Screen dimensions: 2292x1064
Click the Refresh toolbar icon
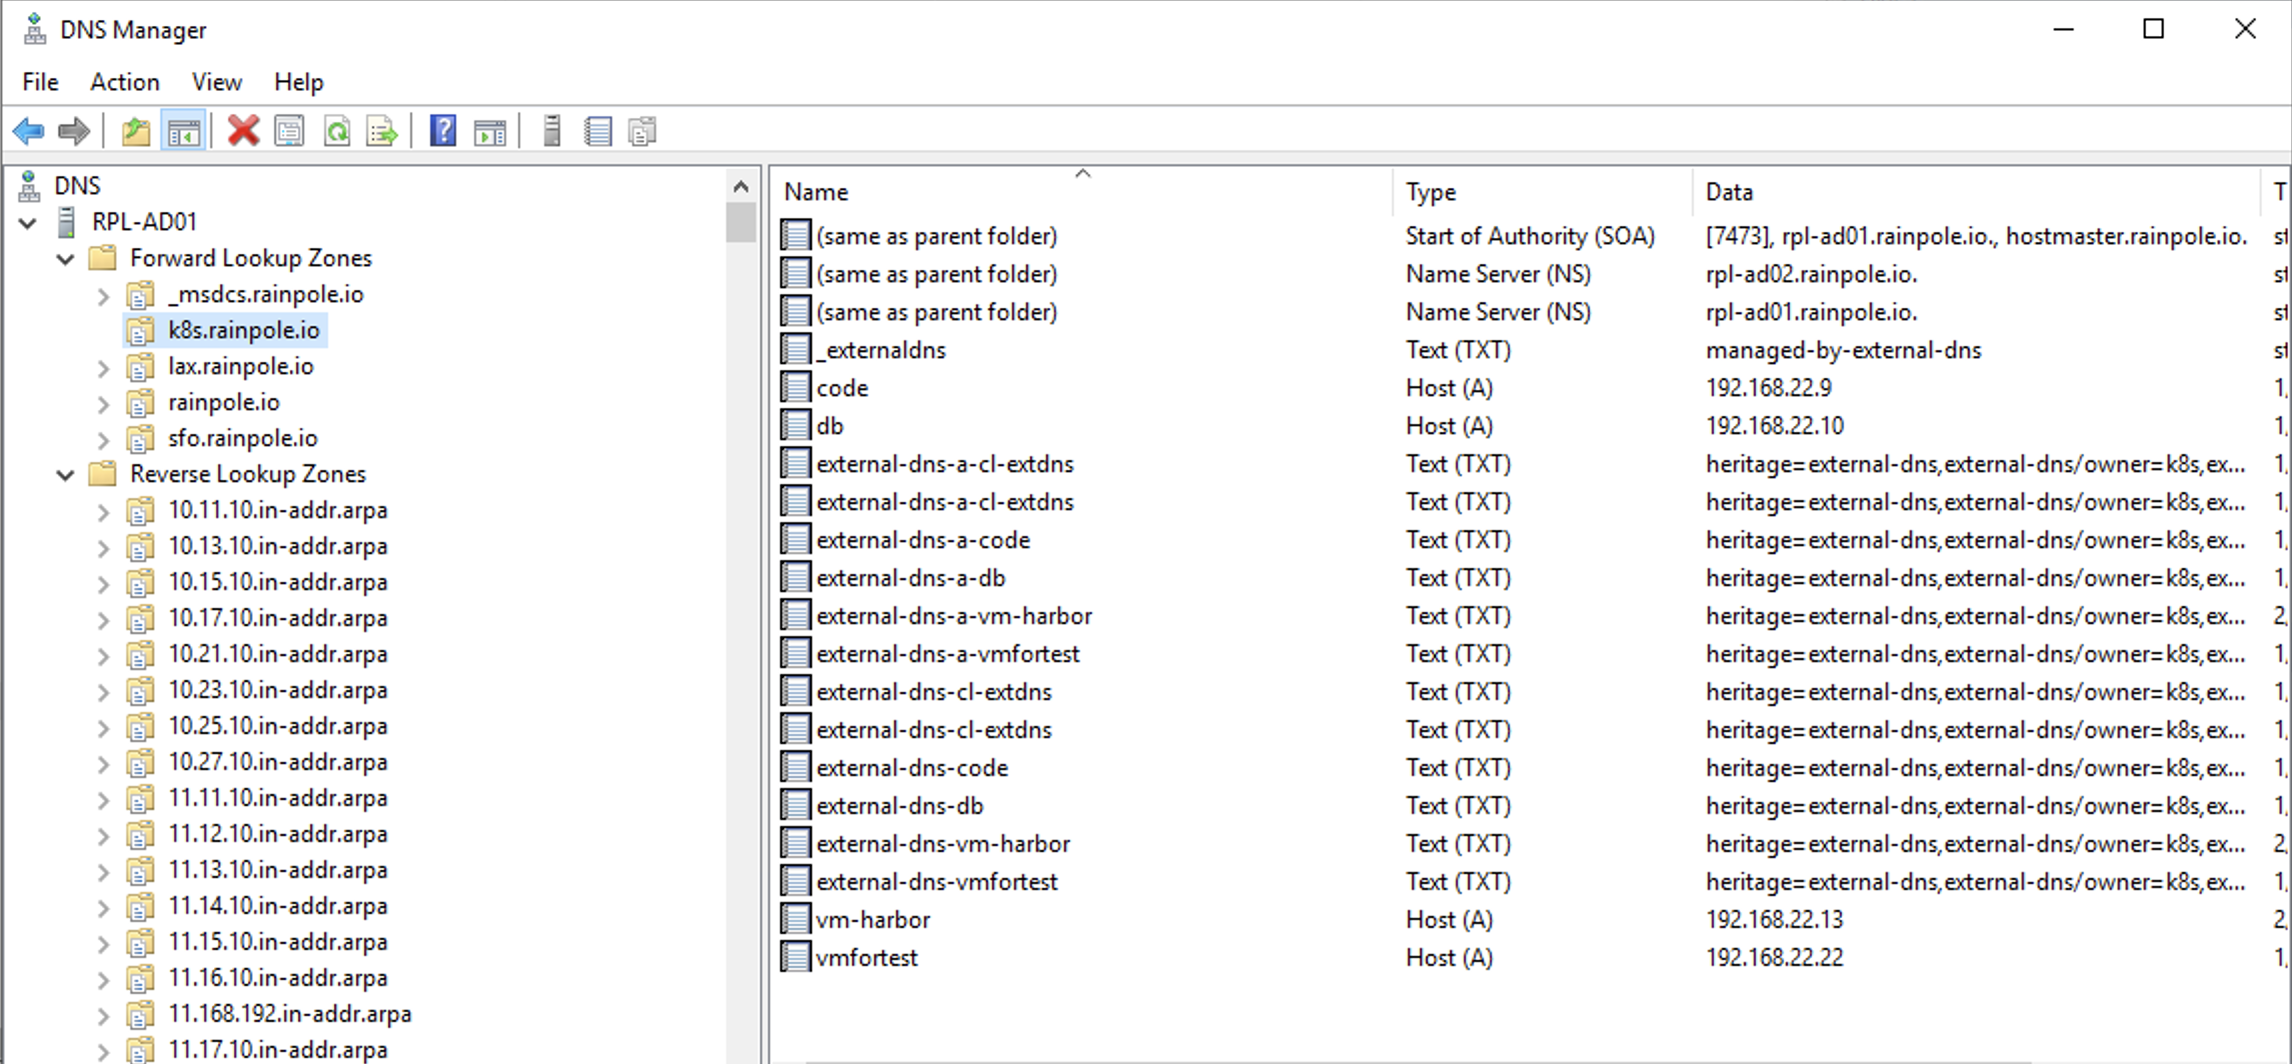tap(337, 131)
